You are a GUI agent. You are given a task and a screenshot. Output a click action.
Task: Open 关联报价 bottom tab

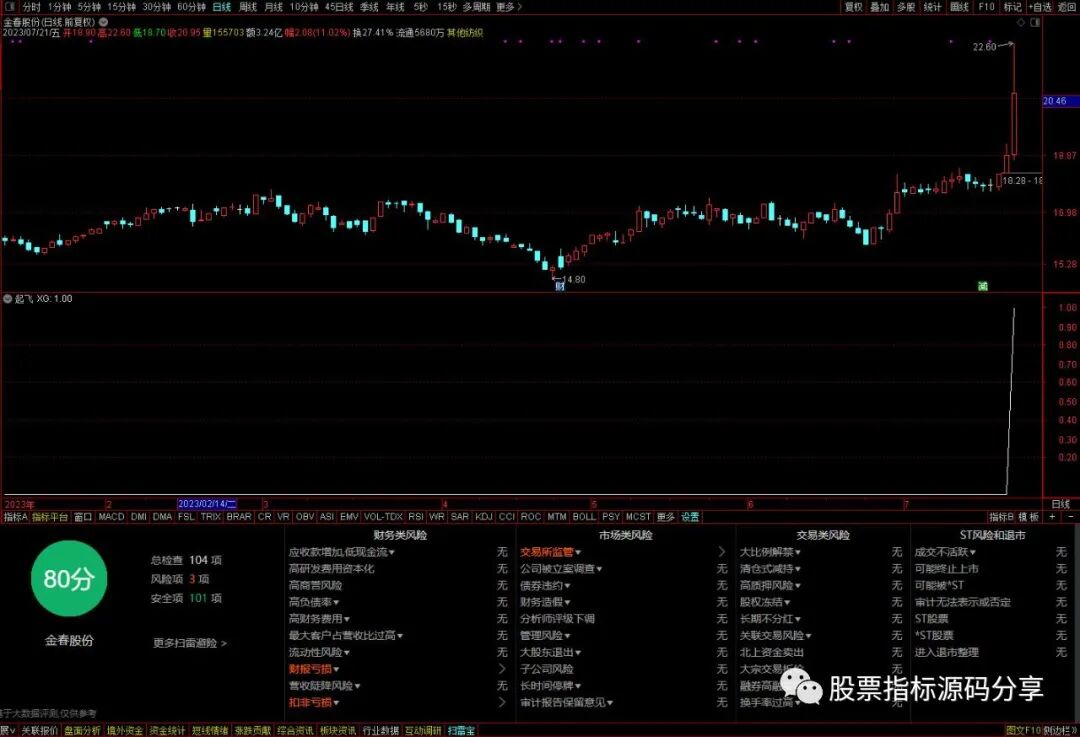[39, 731]
